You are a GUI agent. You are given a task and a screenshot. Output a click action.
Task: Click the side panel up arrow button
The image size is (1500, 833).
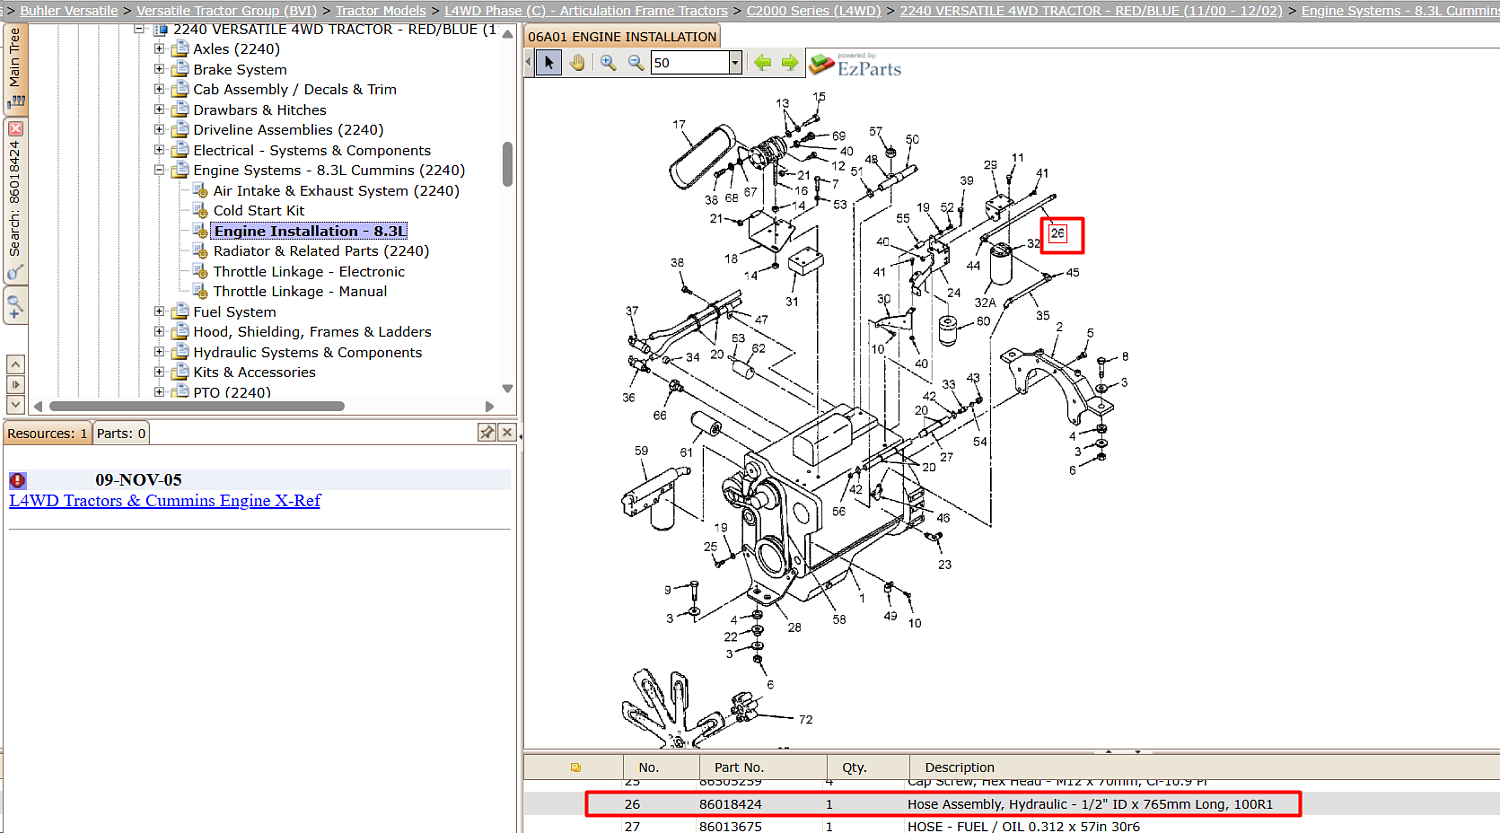coord(15,364)
